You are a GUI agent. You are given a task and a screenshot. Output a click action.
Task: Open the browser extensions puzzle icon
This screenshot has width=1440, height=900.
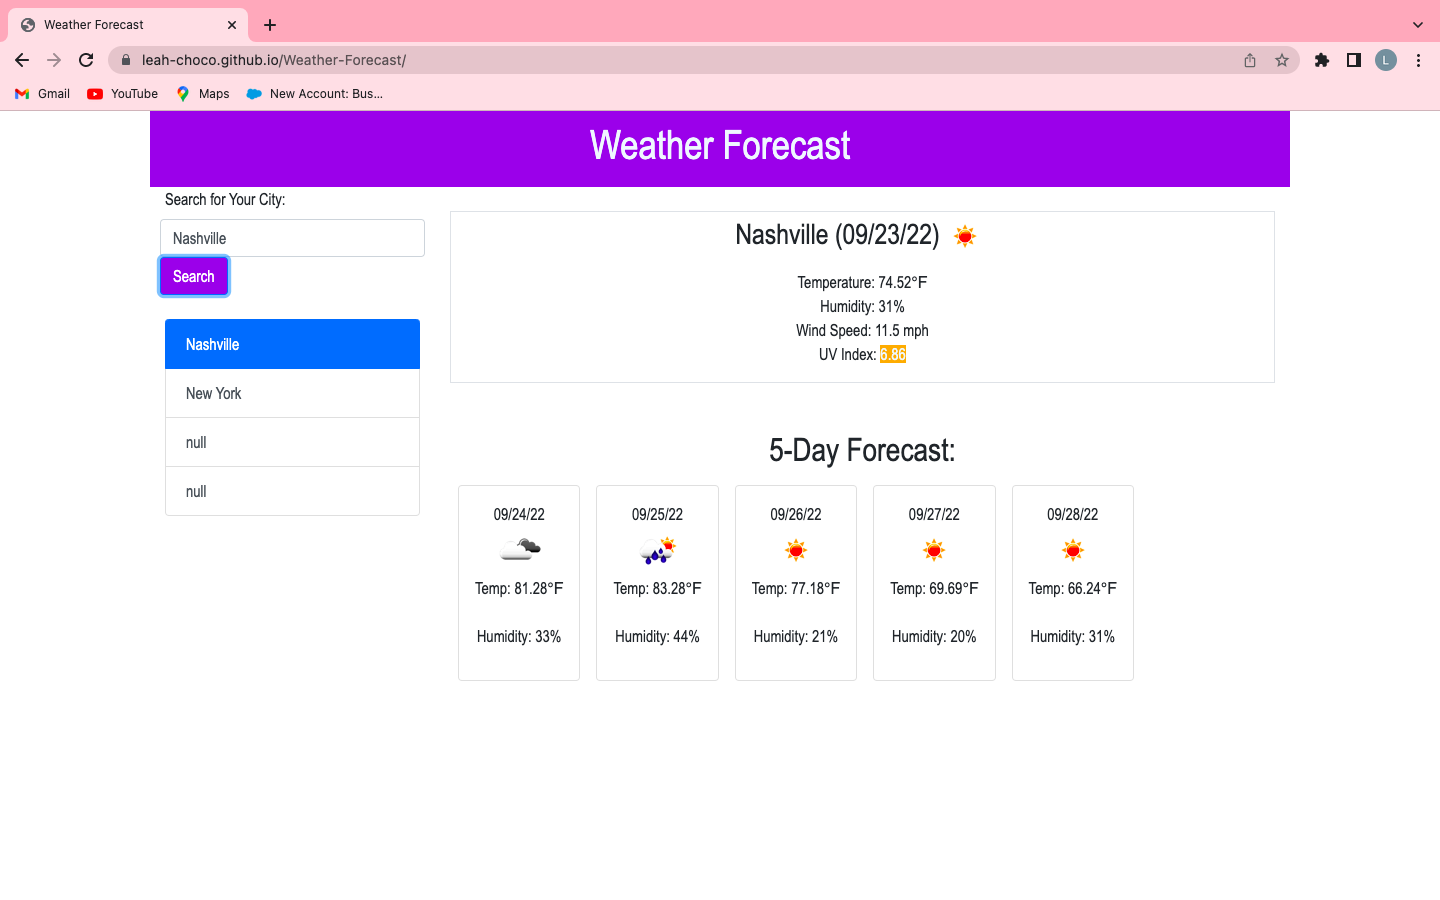coord(1321,60)
